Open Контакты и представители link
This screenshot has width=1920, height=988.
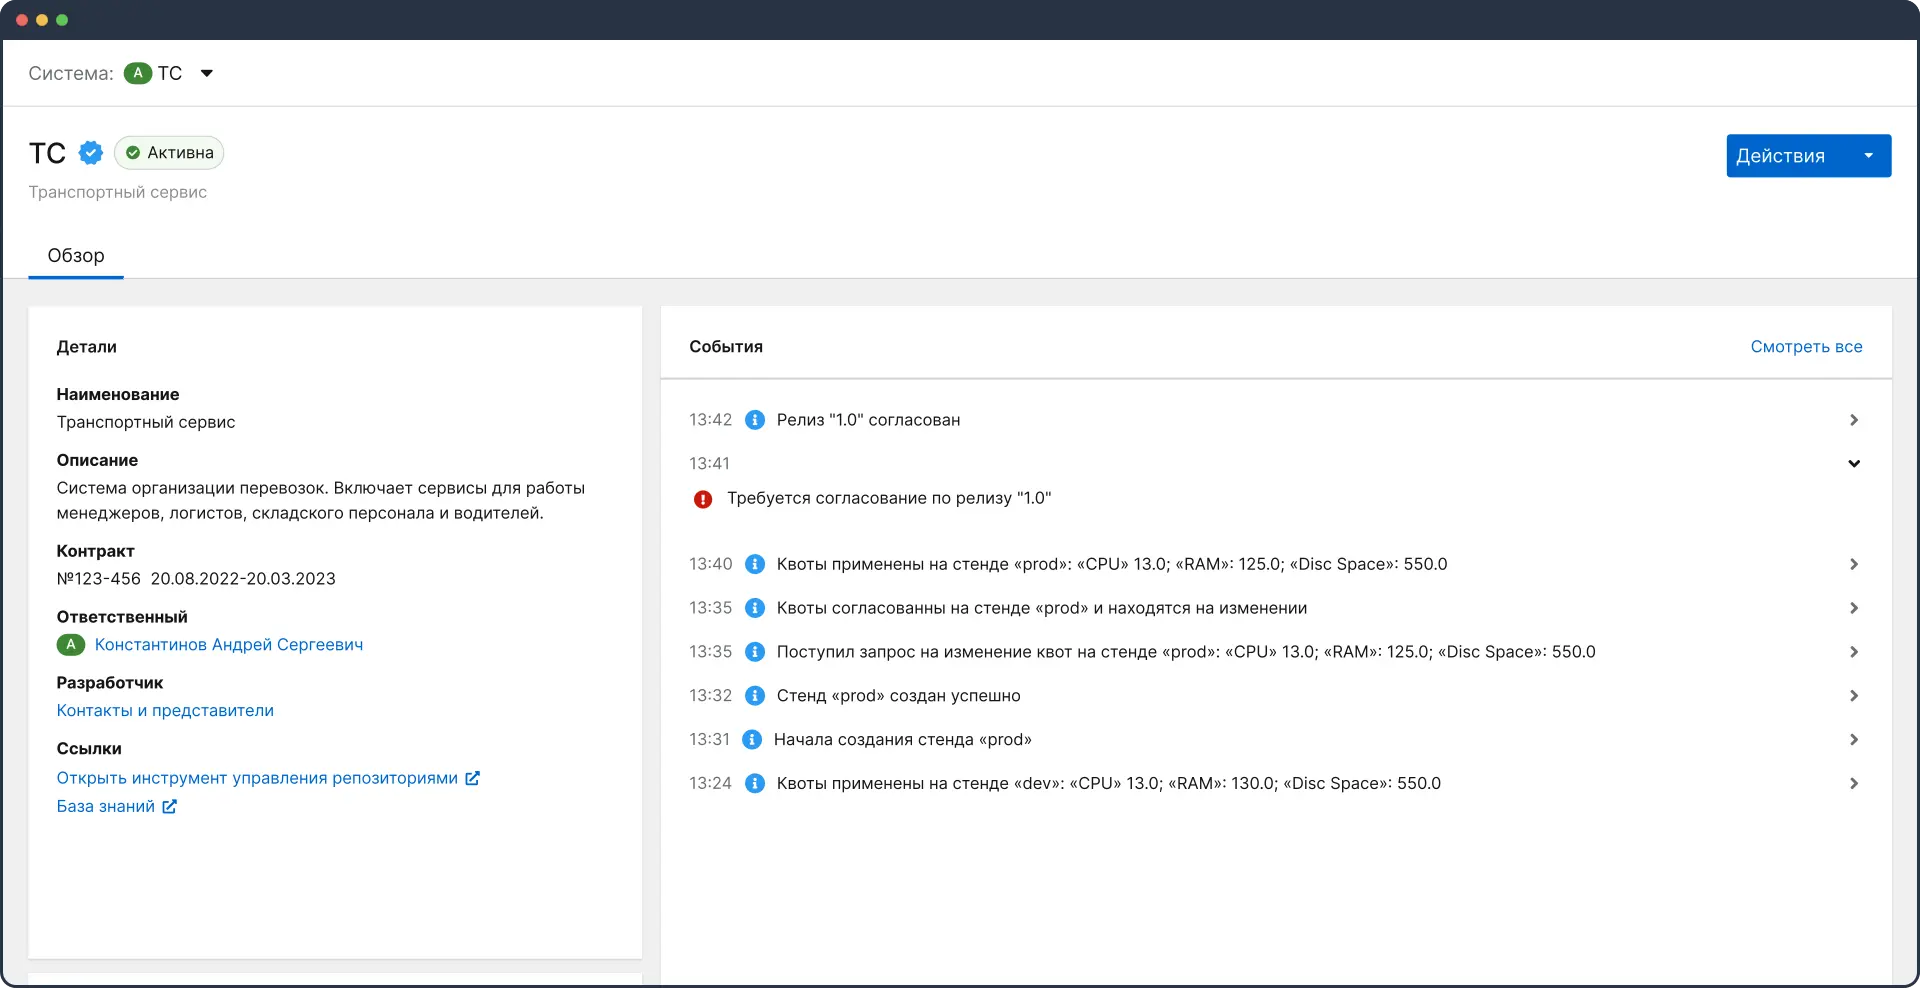[x=165, y=711]
